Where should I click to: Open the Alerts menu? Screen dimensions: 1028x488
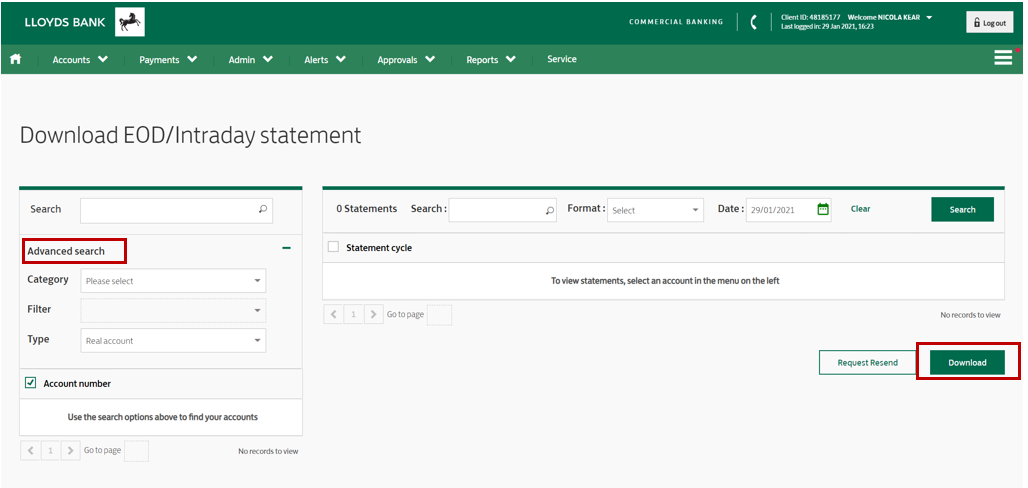pyautogui.click(x=325, y=59)
